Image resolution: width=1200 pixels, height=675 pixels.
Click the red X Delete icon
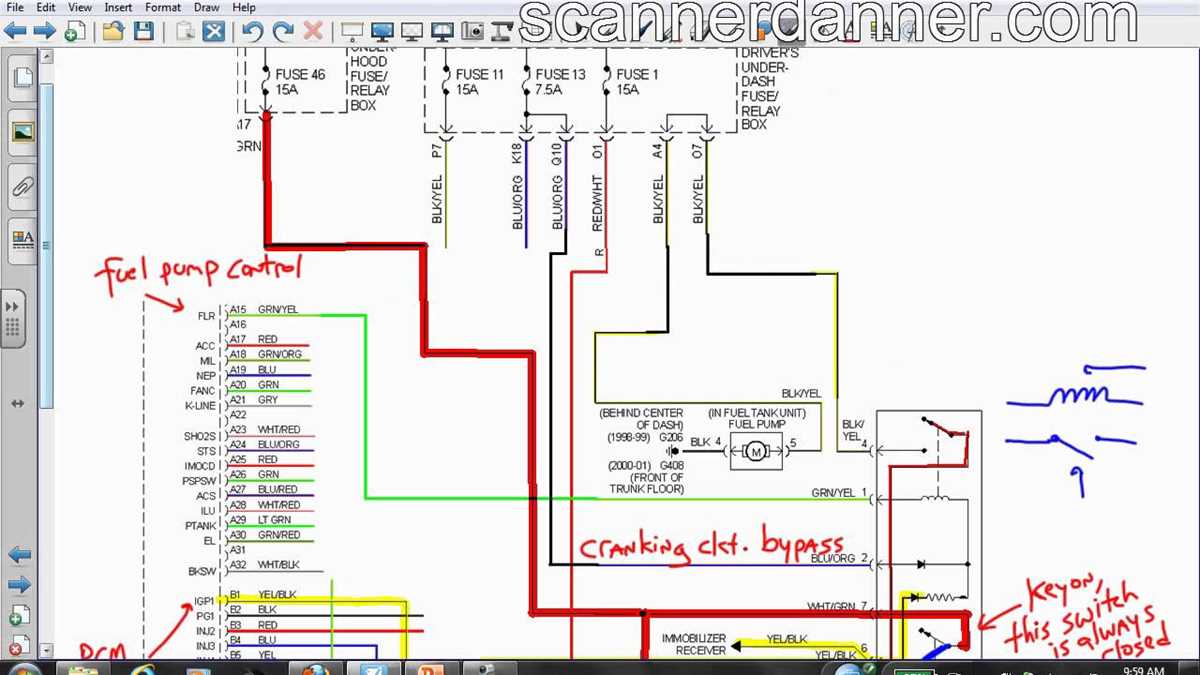tap(313, 32)
